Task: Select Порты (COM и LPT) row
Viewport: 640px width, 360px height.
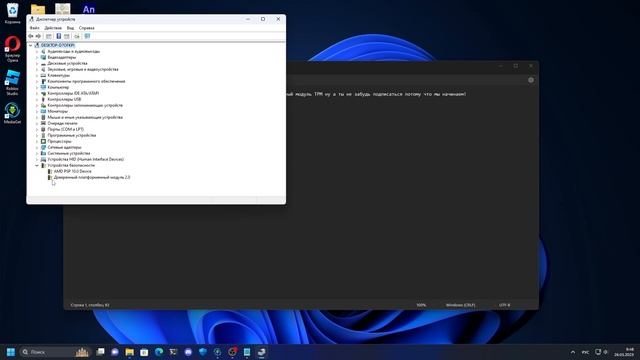Action: pyautogui.click(x=65, y=129)
